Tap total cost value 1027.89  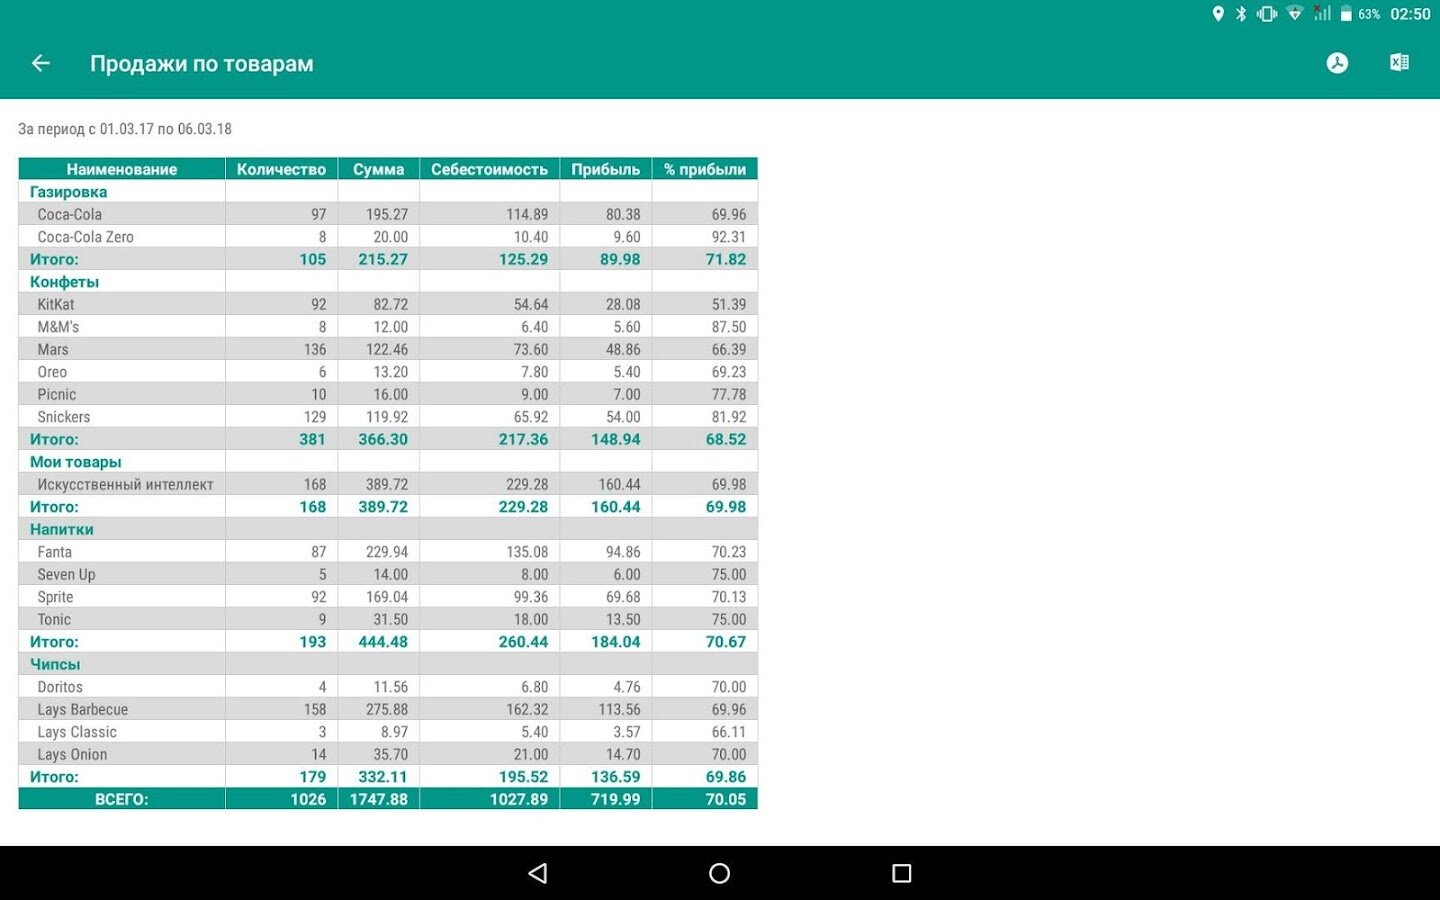point(519,799)
